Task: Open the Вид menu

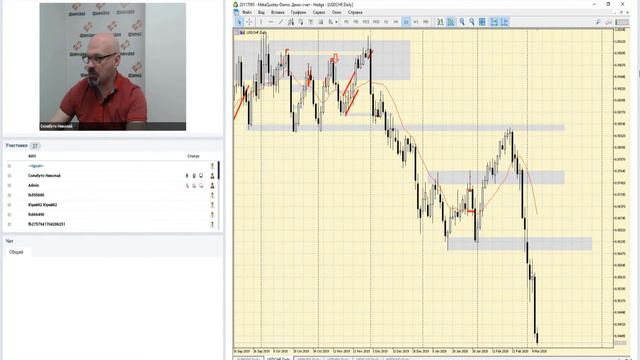Action: (261, 12)
